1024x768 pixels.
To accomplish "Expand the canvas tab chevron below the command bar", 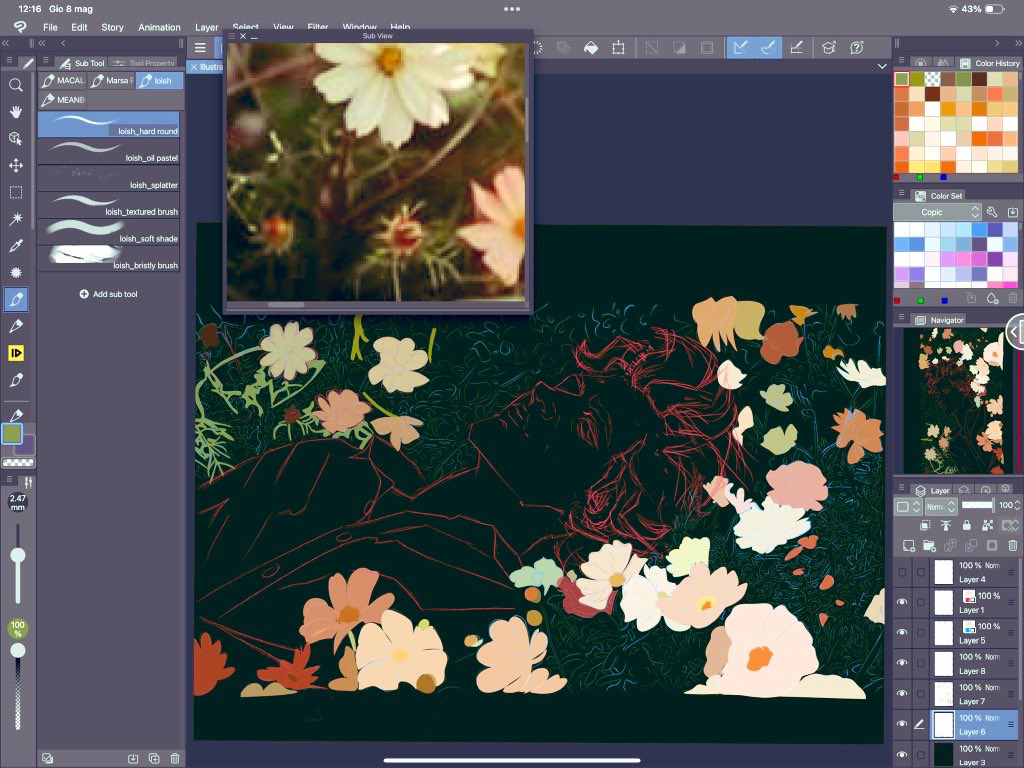I will coord(881,66).
